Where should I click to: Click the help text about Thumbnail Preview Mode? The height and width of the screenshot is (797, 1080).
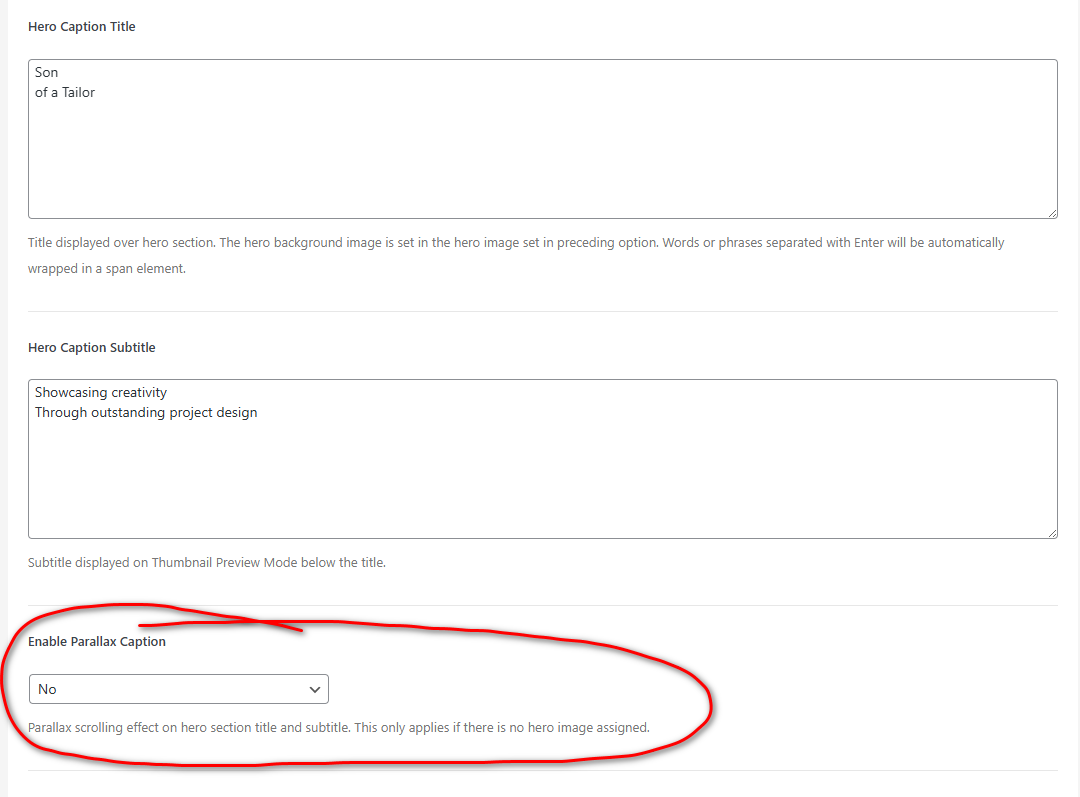(x=206, y=562)
